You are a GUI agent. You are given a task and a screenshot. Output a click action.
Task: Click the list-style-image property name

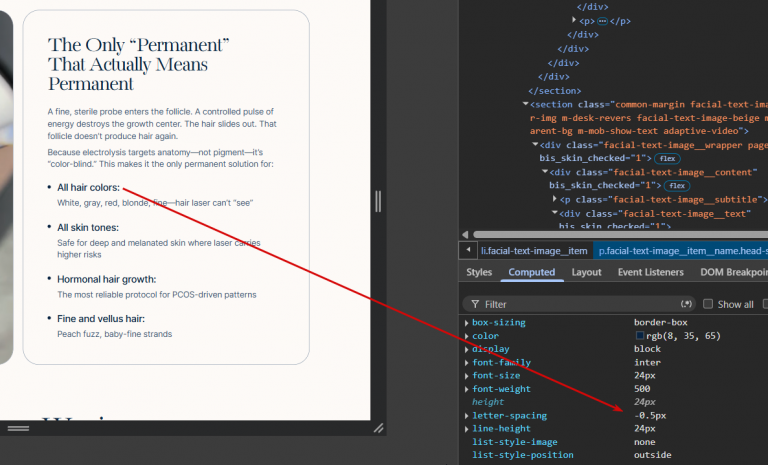[515, 442]
